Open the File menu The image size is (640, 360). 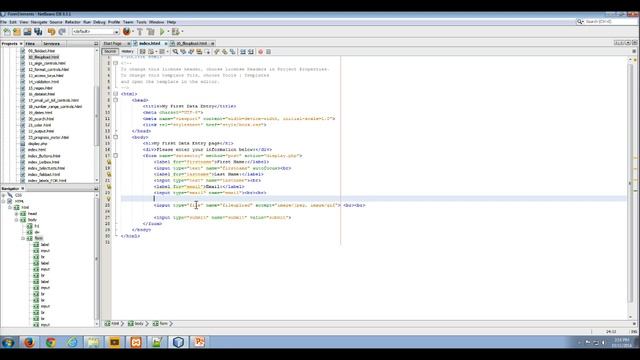pos(3,22)
